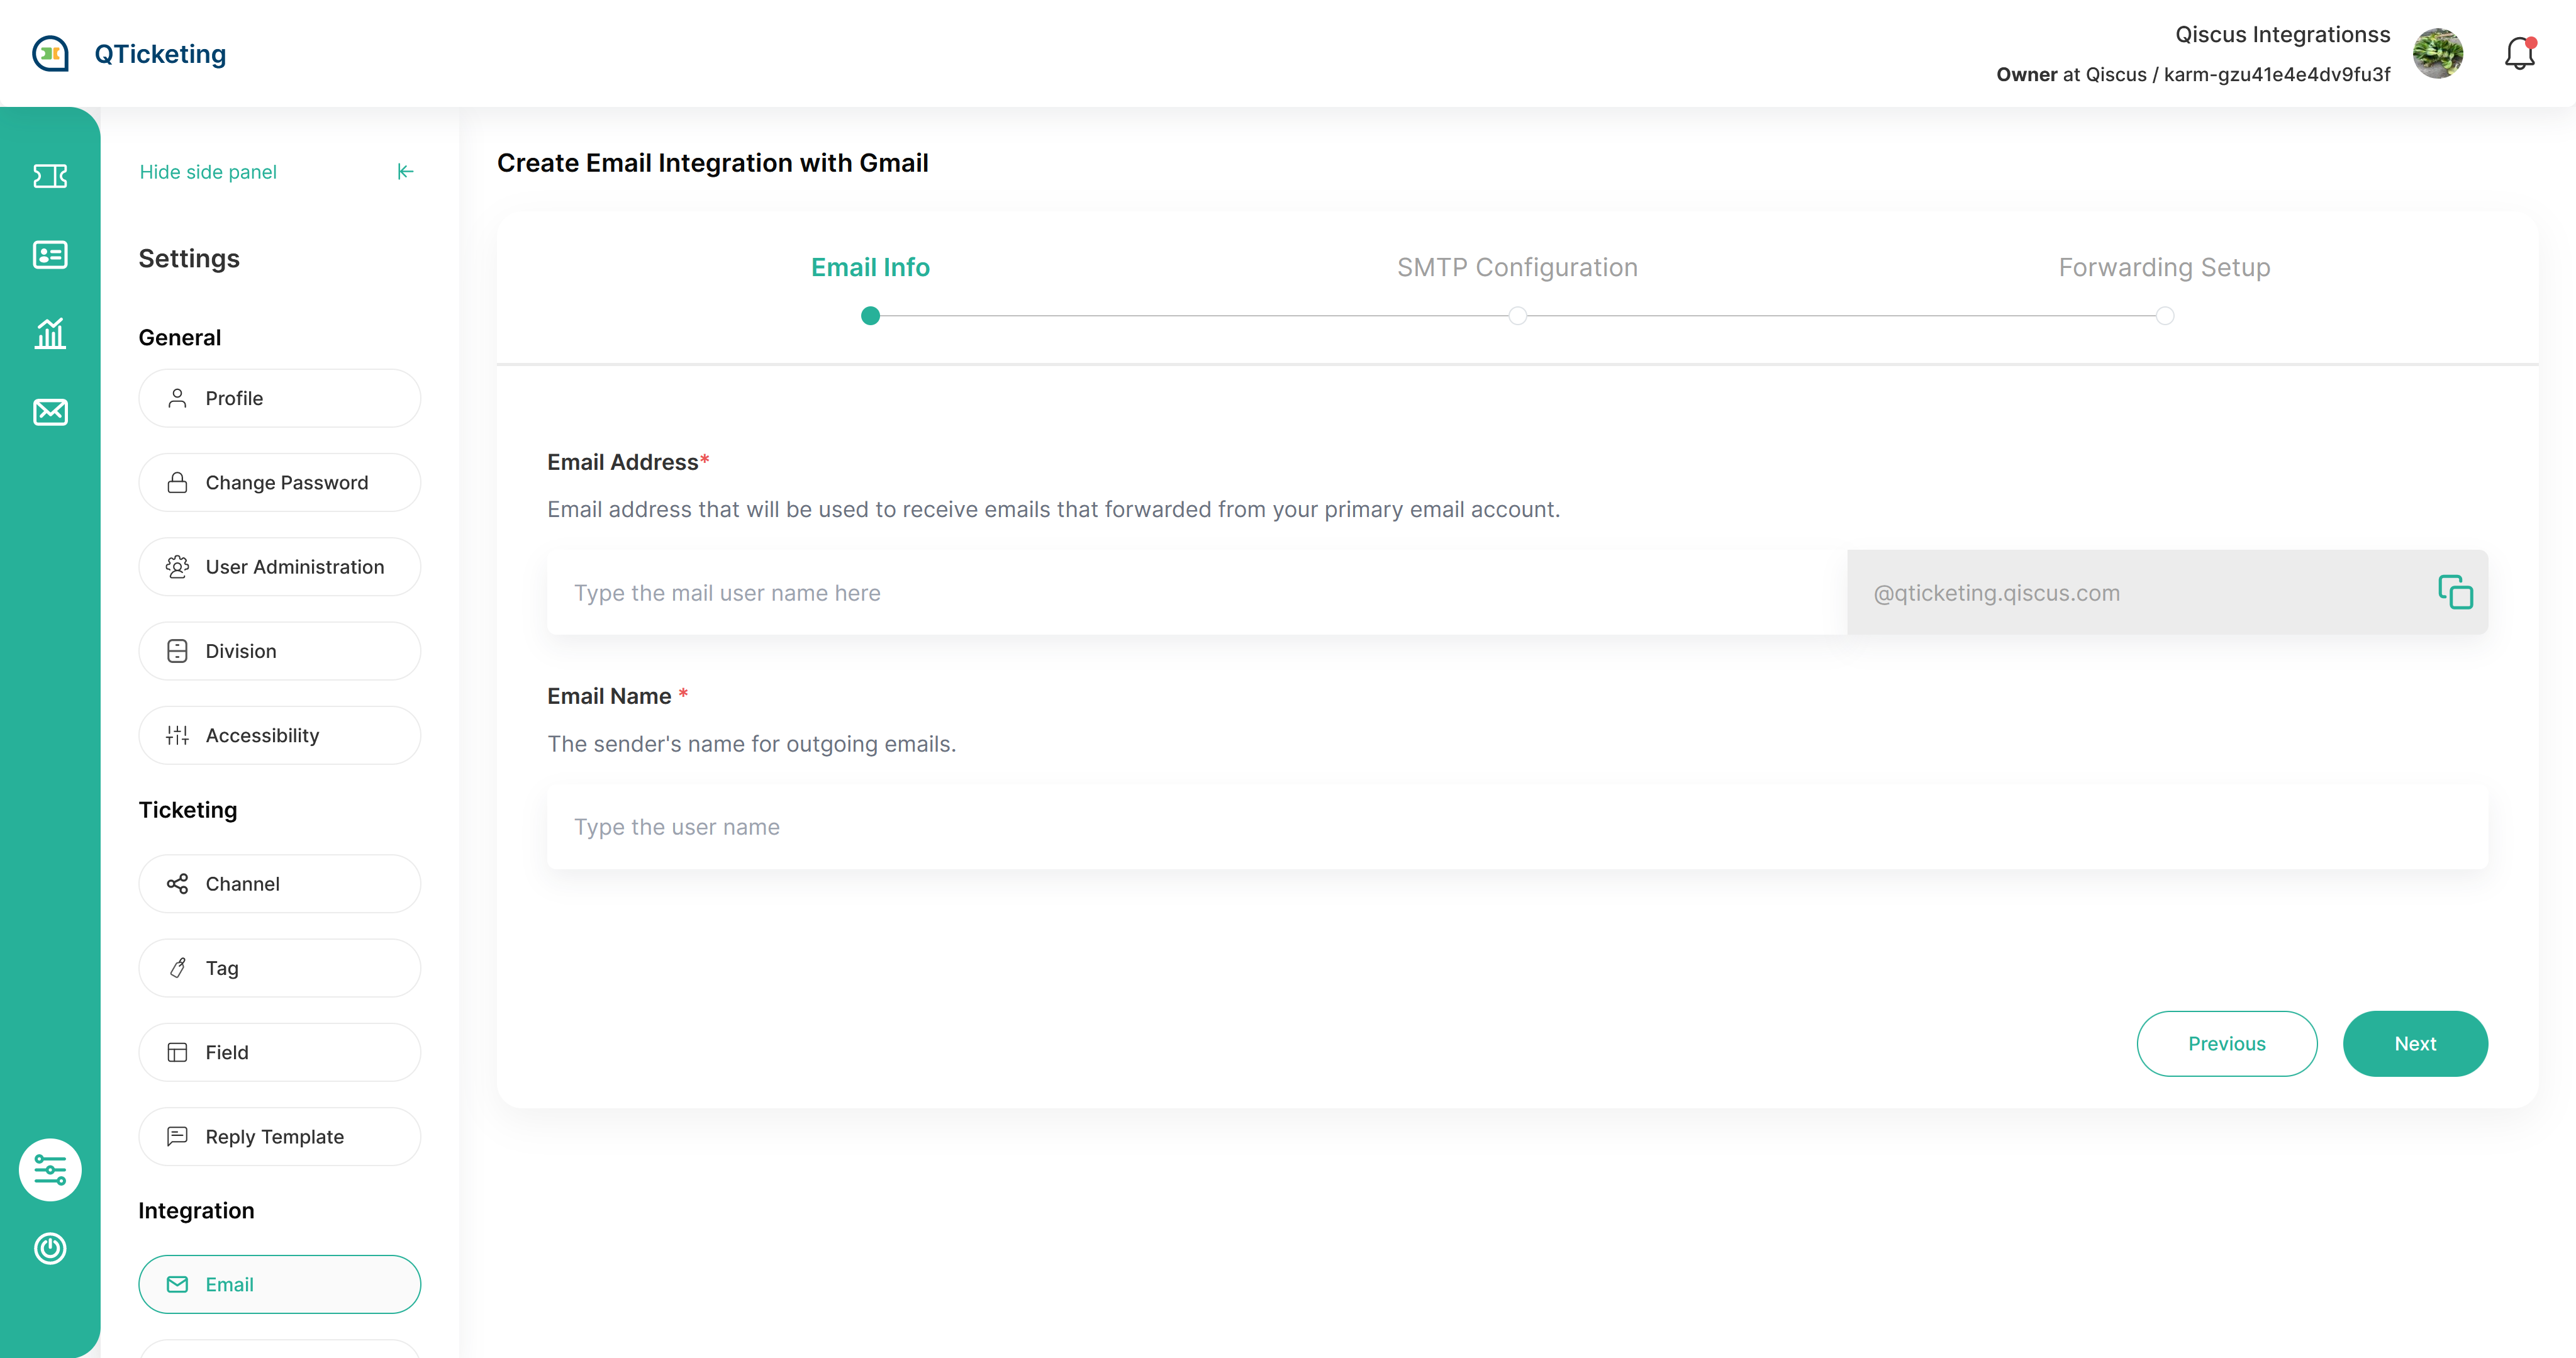The image size is (2576, 1358).
Task: Open the contacts card icon in sidebar
Action: (x=50, y=255)
